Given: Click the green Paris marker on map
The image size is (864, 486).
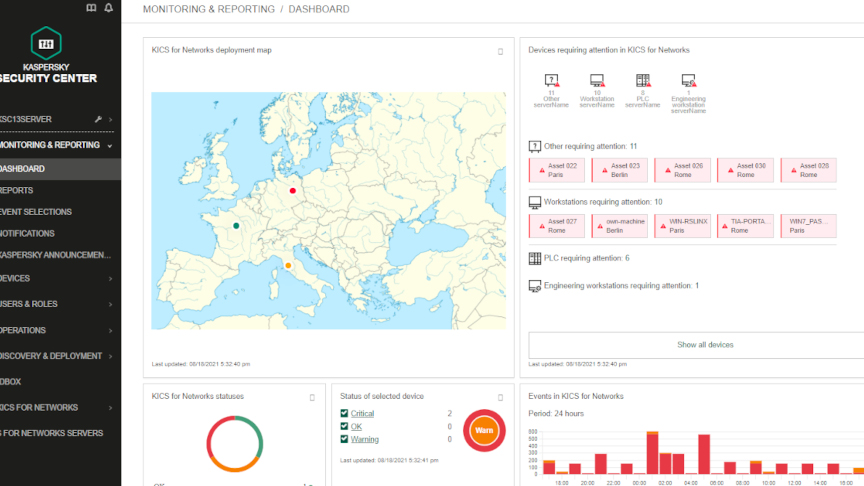Looking at the screenshot, I should [236, 225].
